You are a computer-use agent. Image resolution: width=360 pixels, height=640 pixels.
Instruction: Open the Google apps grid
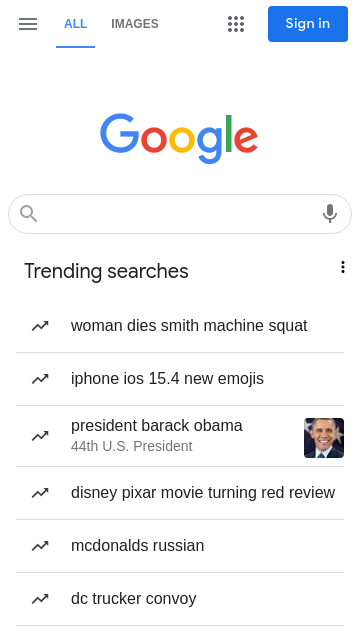click(236, 24)
